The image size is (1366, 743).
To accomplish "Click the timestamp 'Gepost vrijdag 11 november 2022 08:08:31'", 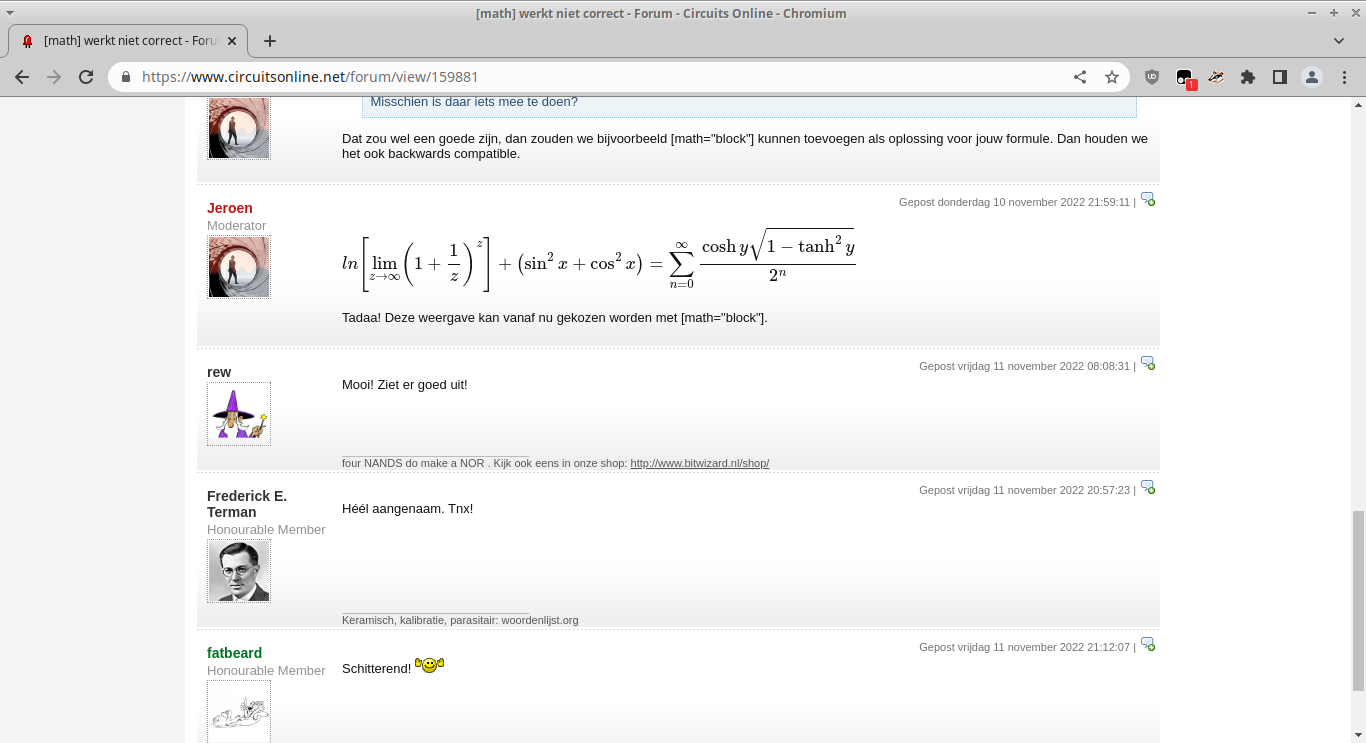I will pos(1024,366).
